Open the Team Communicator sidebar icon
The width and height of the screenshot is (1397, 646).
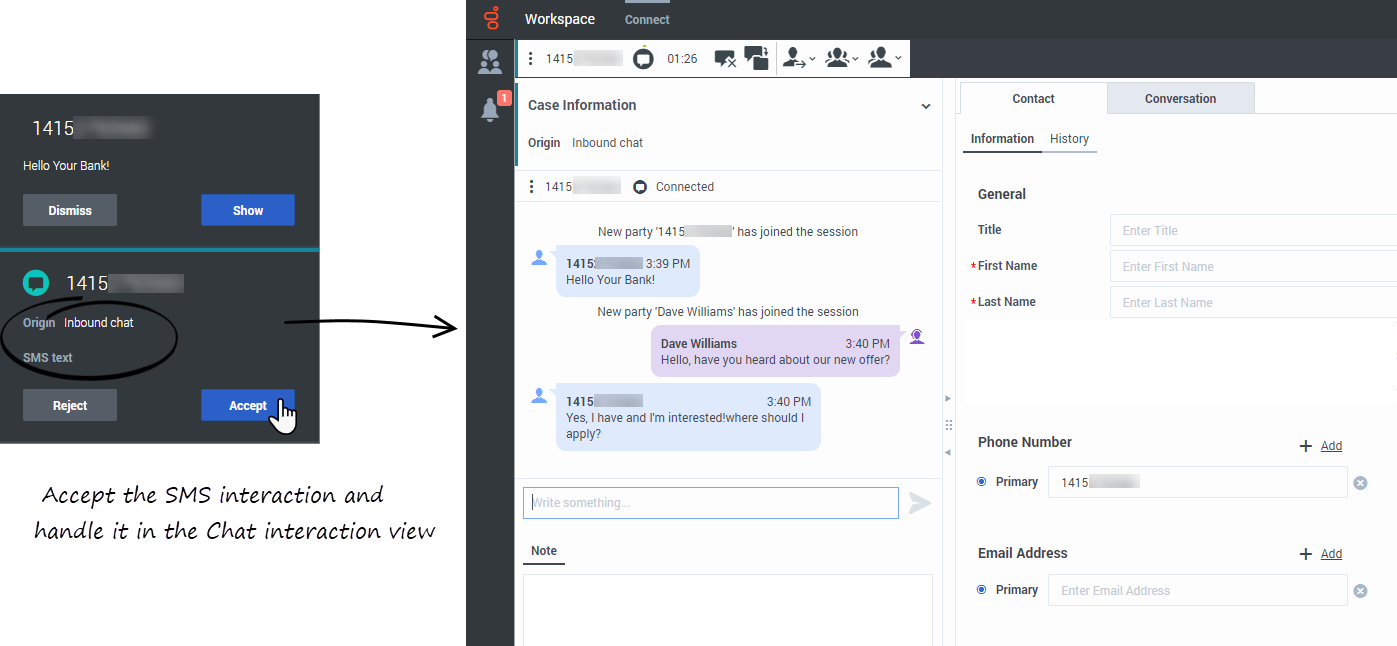490,62
